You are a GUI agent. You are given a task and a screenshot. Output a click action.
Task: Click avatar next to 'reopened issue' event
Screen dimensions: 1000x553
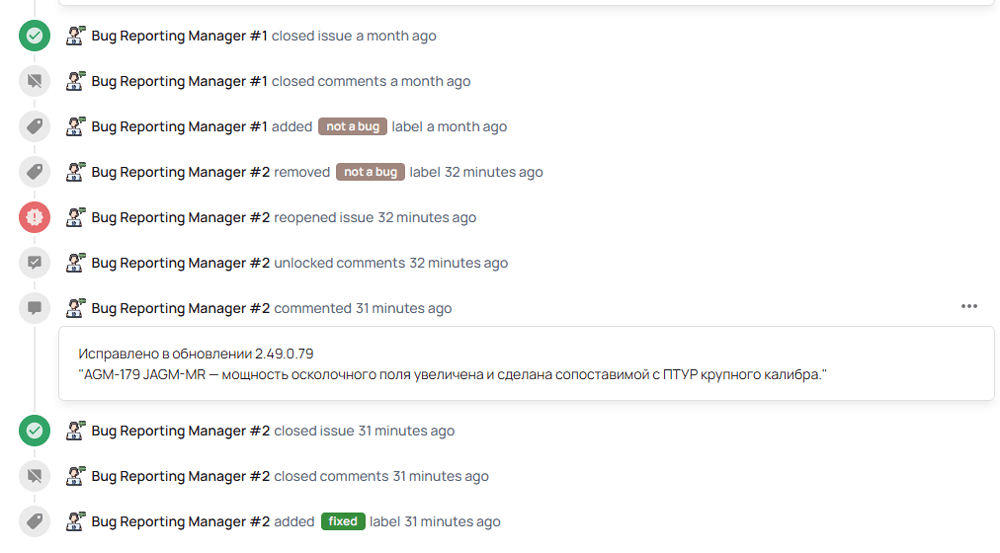point(75,217)
